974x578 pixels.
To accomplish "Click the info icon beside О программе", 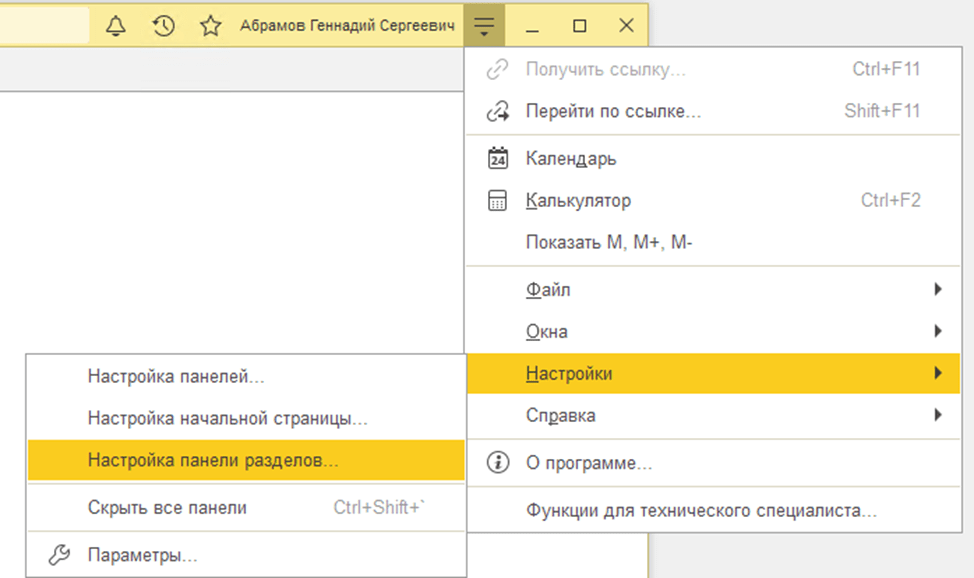I will point(497,463).
